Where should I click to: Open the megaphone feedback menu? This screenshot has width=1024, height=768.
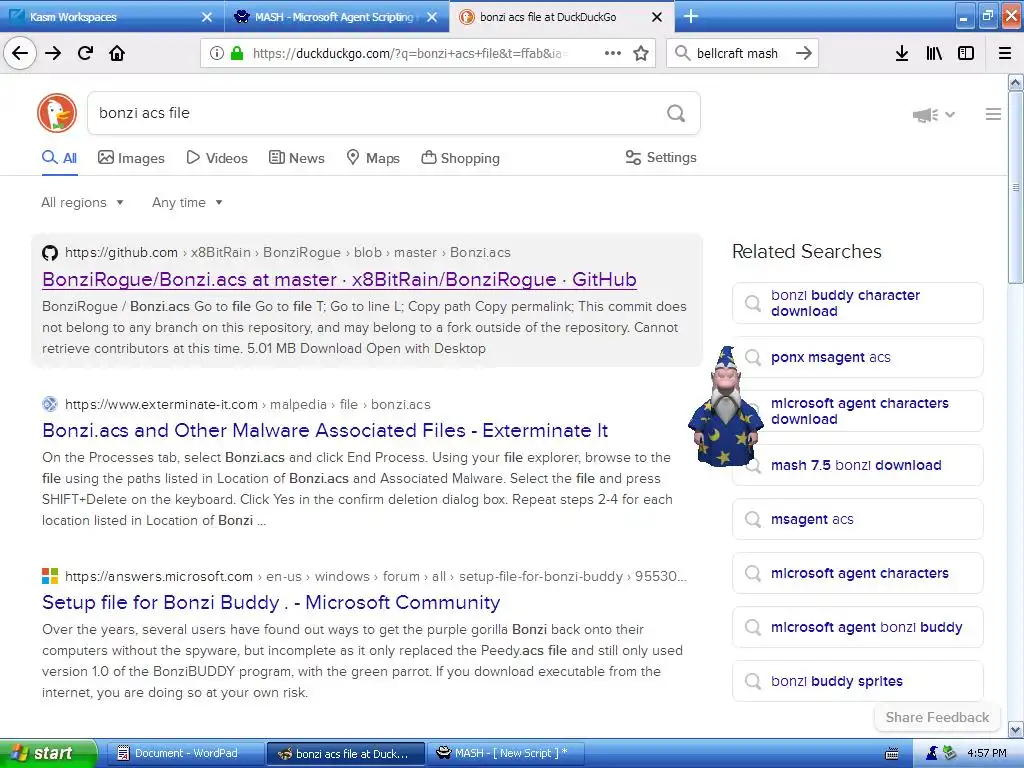pyautogui.click(x=934, y=115)
